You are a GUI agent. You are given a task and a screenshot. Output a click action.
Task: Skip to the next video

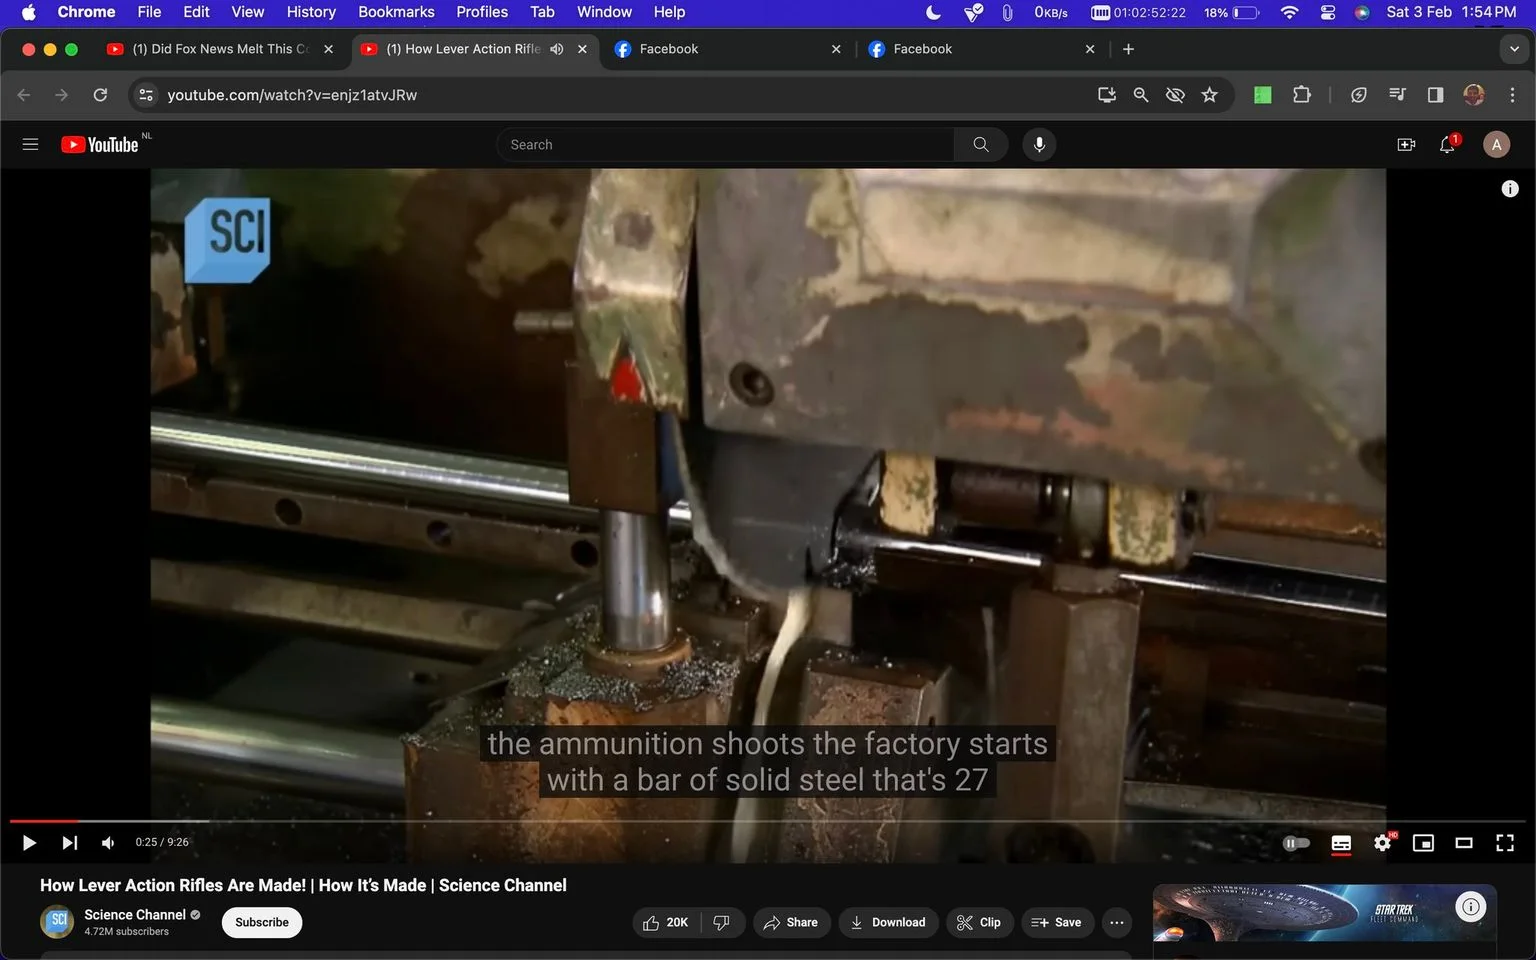coord(69,843)
